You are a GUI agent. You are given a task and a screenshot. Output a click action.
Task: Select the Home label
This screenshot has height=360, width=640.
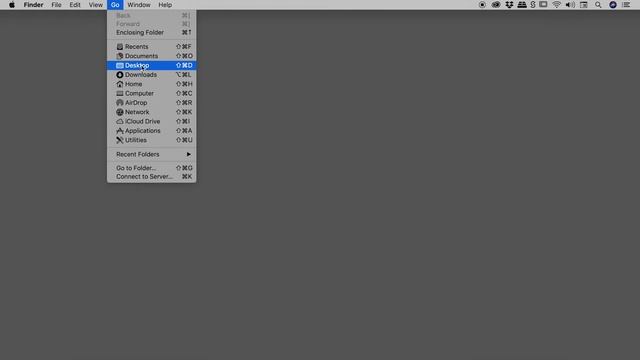tap(133, 84)
